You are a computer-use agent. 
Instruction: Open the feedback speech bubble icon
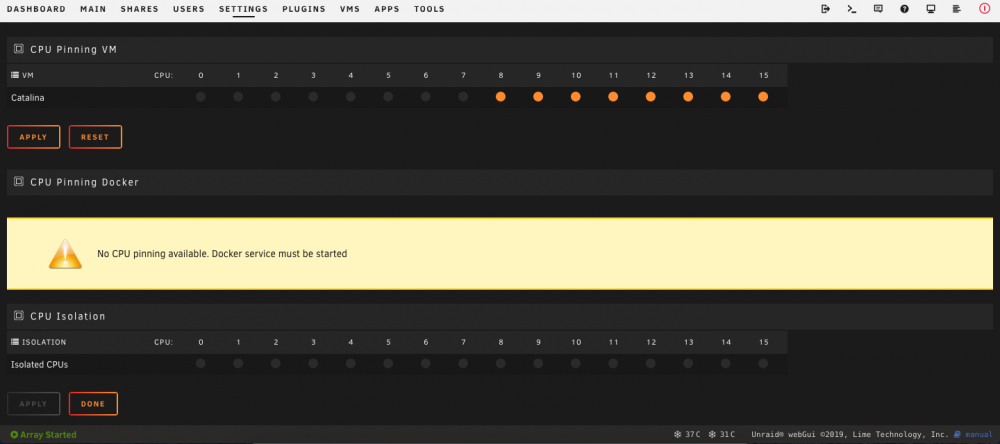(878, 9)
